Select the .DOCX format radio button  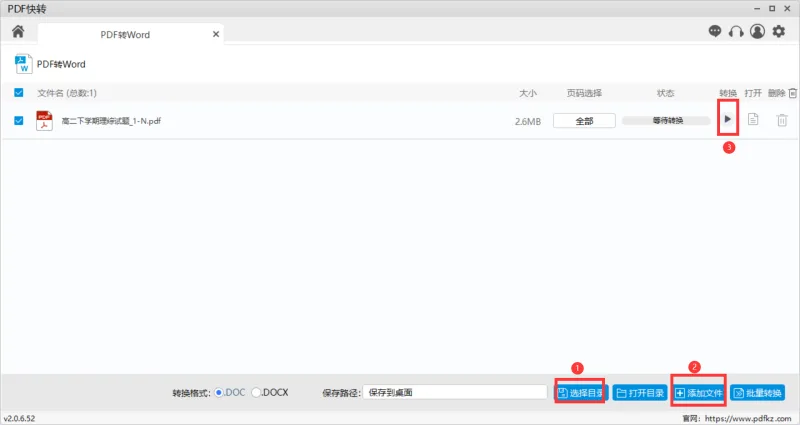pyautogui.click(x=256, y=392)
